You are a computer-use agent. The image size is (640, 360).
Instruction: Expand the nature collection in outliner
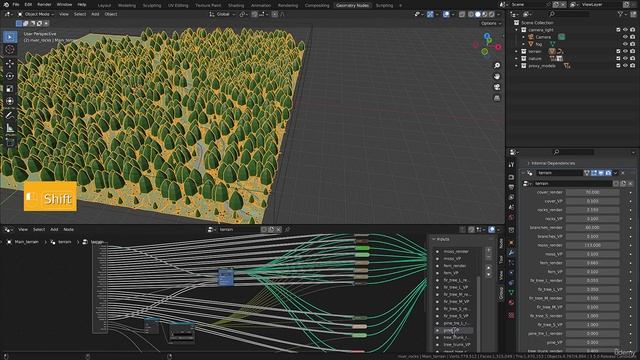[x=517, y=58]
